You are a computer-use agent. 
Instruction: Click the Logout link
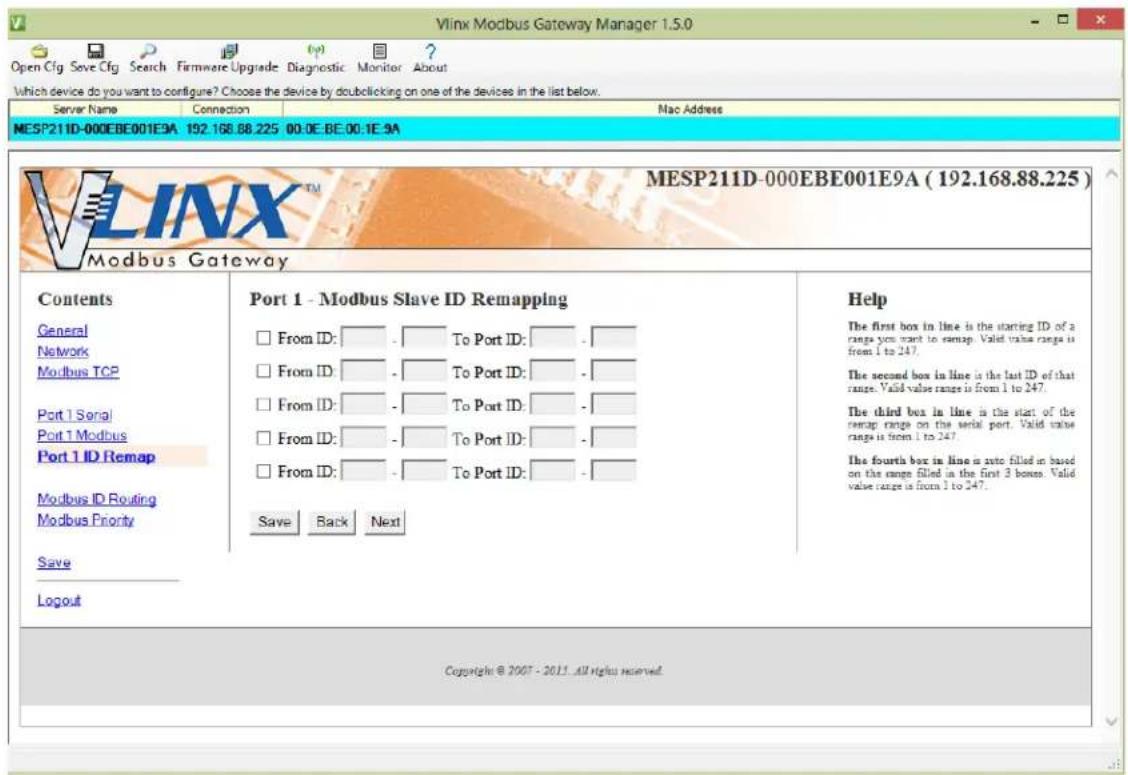pos(59,600)
